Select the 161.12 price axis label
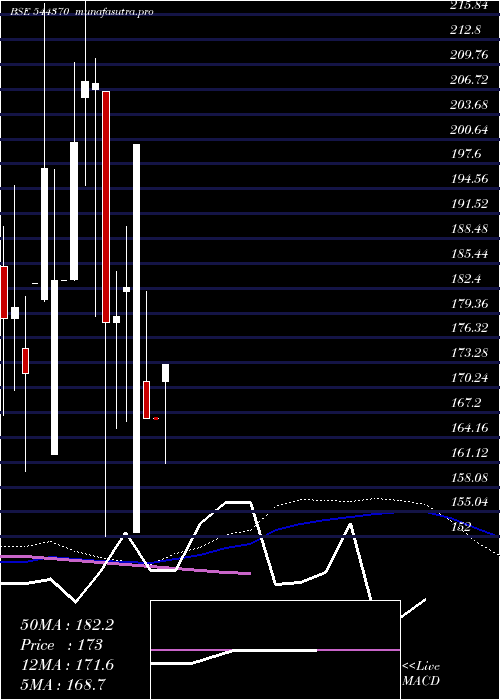 [471, 453]
